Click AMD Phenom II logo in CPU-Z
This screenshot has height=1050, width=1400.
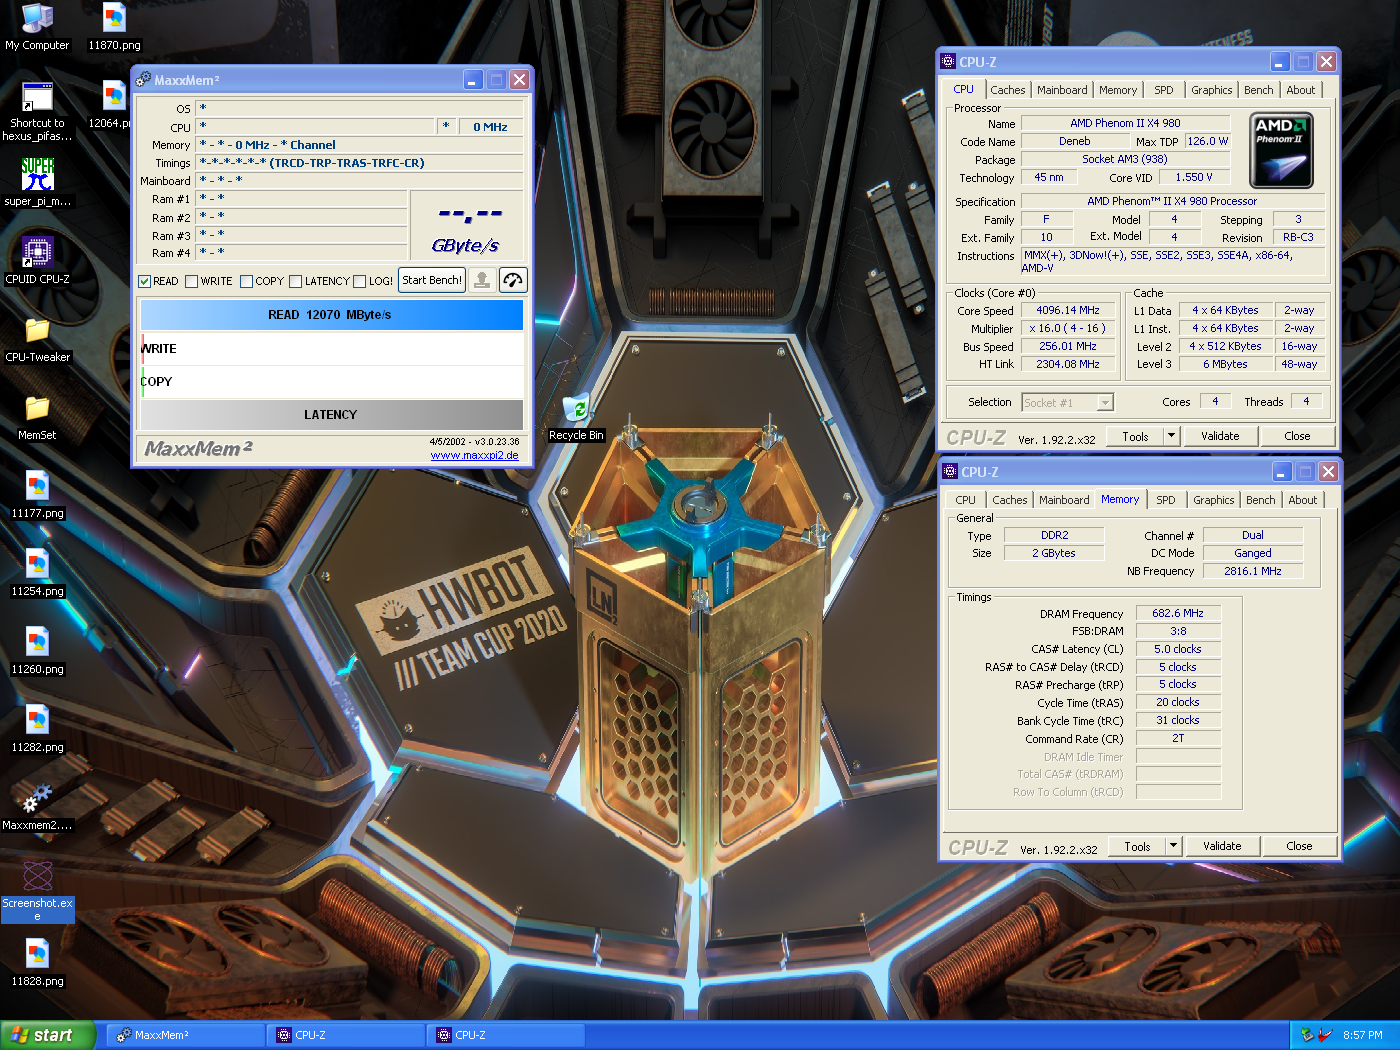(x=1281, y=150)
